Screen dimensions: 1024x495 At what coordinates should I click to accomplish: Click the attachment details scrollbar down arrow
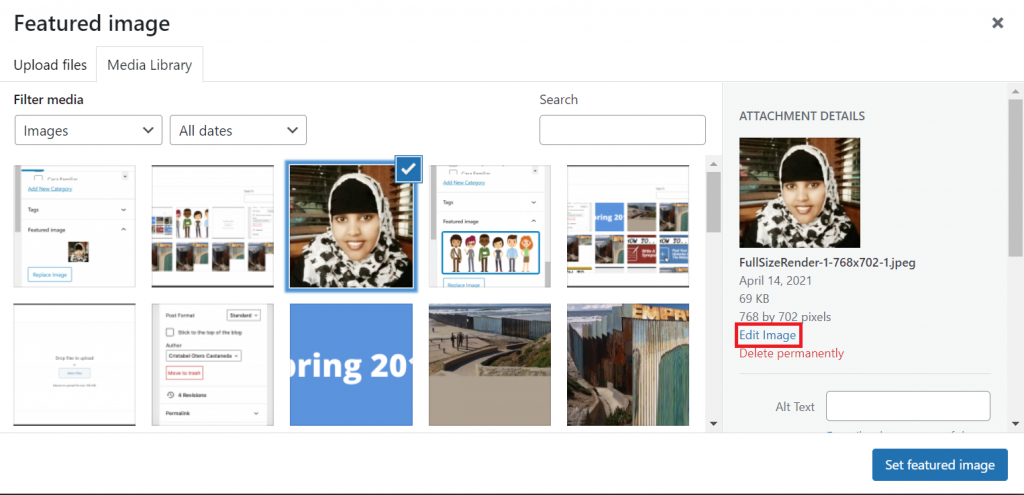coord(1015,424)
